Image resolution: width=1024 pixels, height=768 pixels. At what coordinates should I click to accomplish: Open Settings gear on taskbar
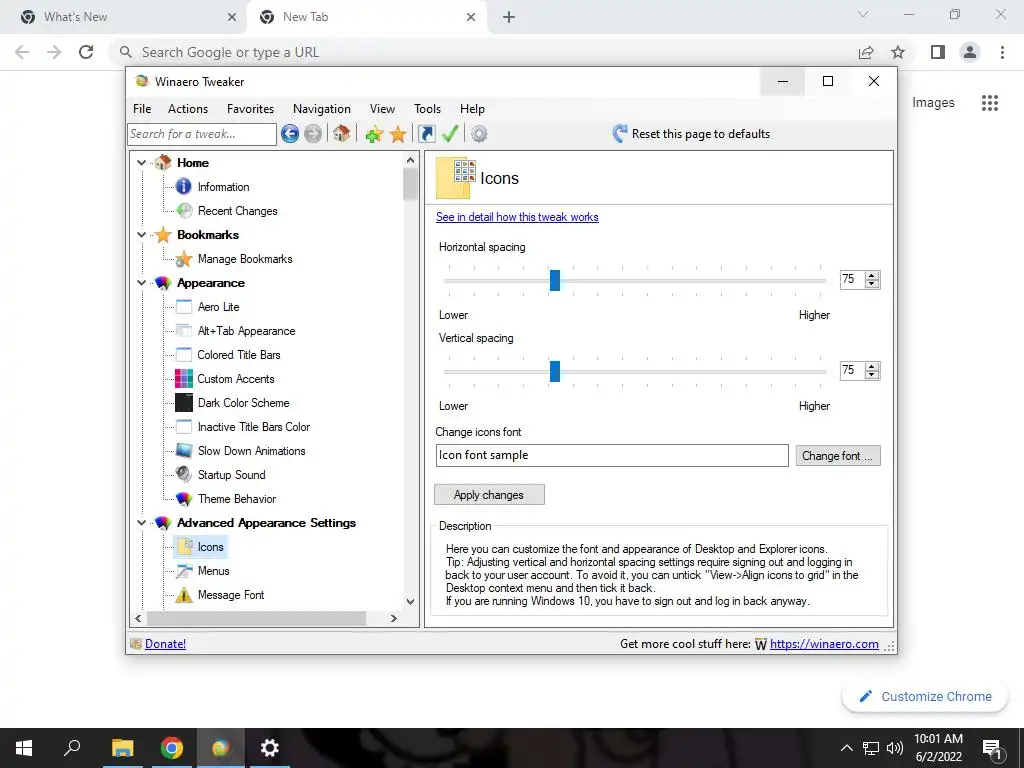pyautogui.click(x=269, y=748)
